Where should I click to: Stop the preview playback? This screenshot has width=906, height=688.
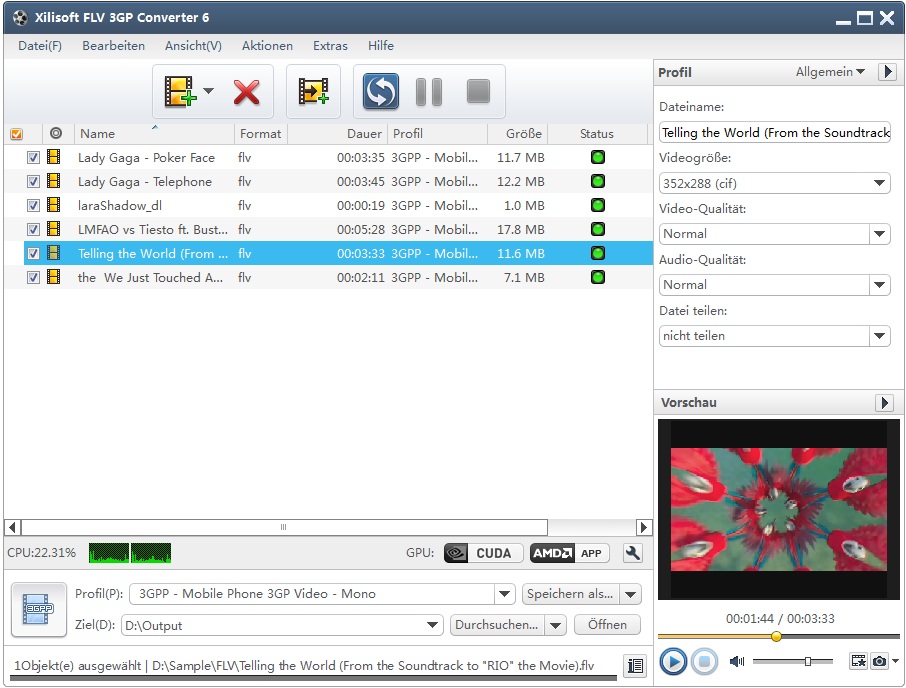point(704,661)
